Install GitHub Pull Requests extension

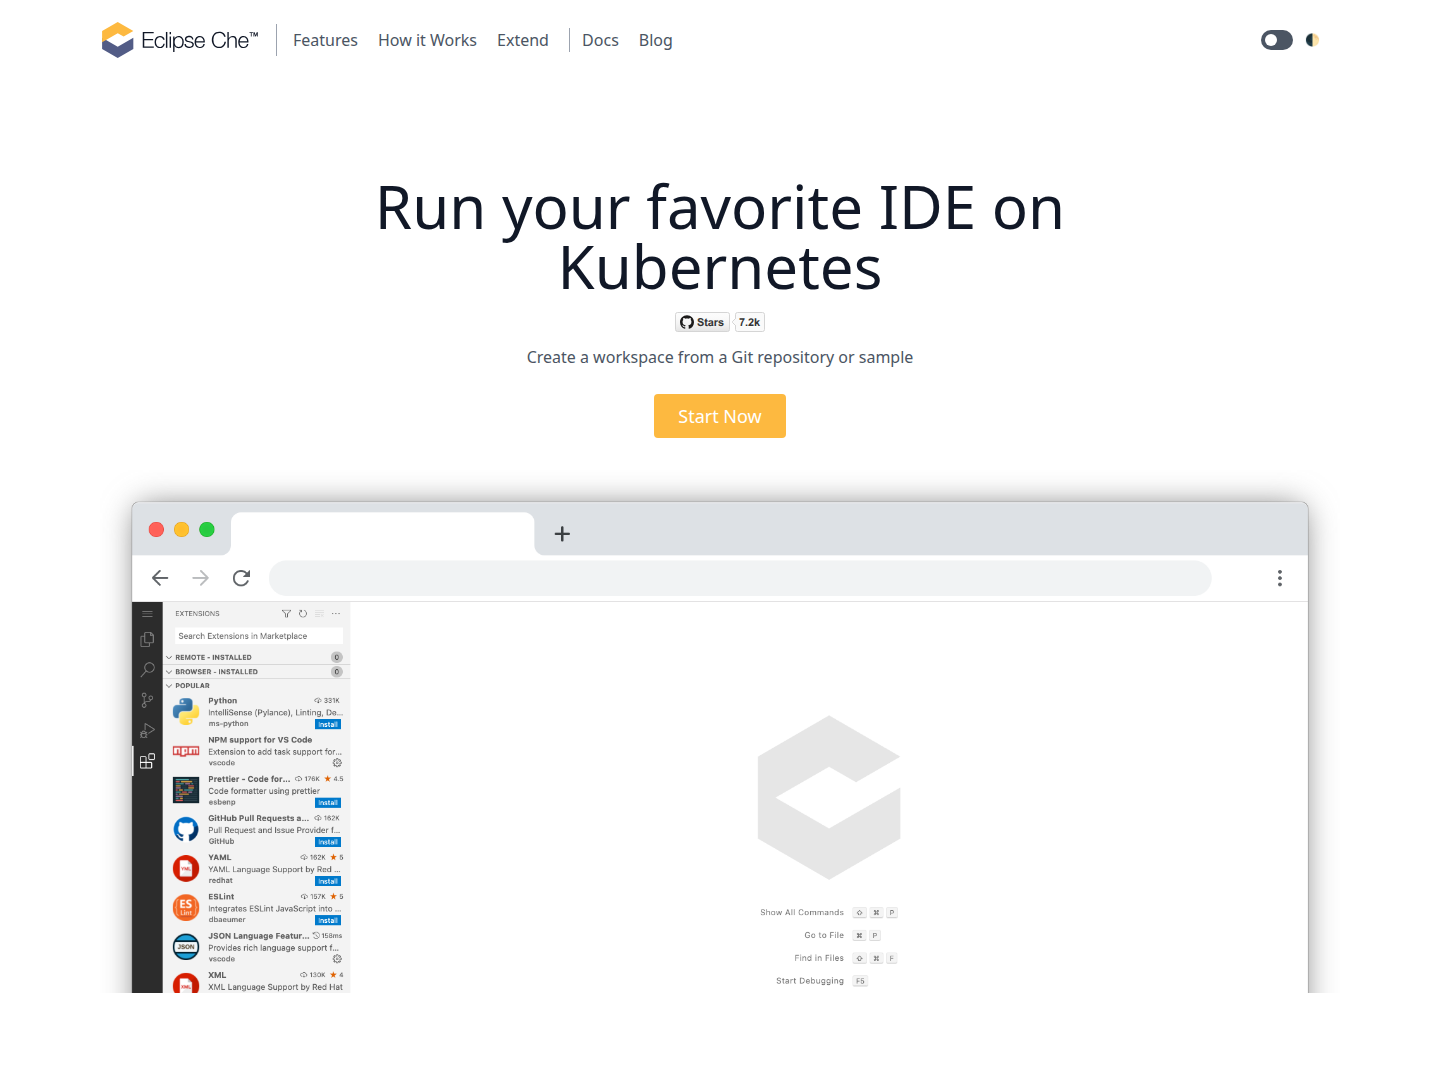point(328,842)
